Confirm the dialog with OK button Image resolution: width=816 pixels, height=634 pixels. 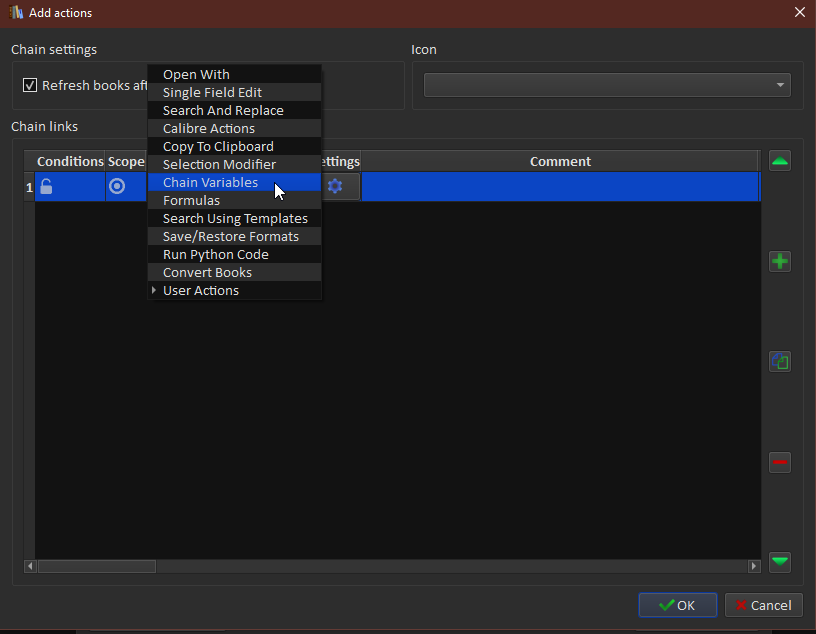(678, 605)
